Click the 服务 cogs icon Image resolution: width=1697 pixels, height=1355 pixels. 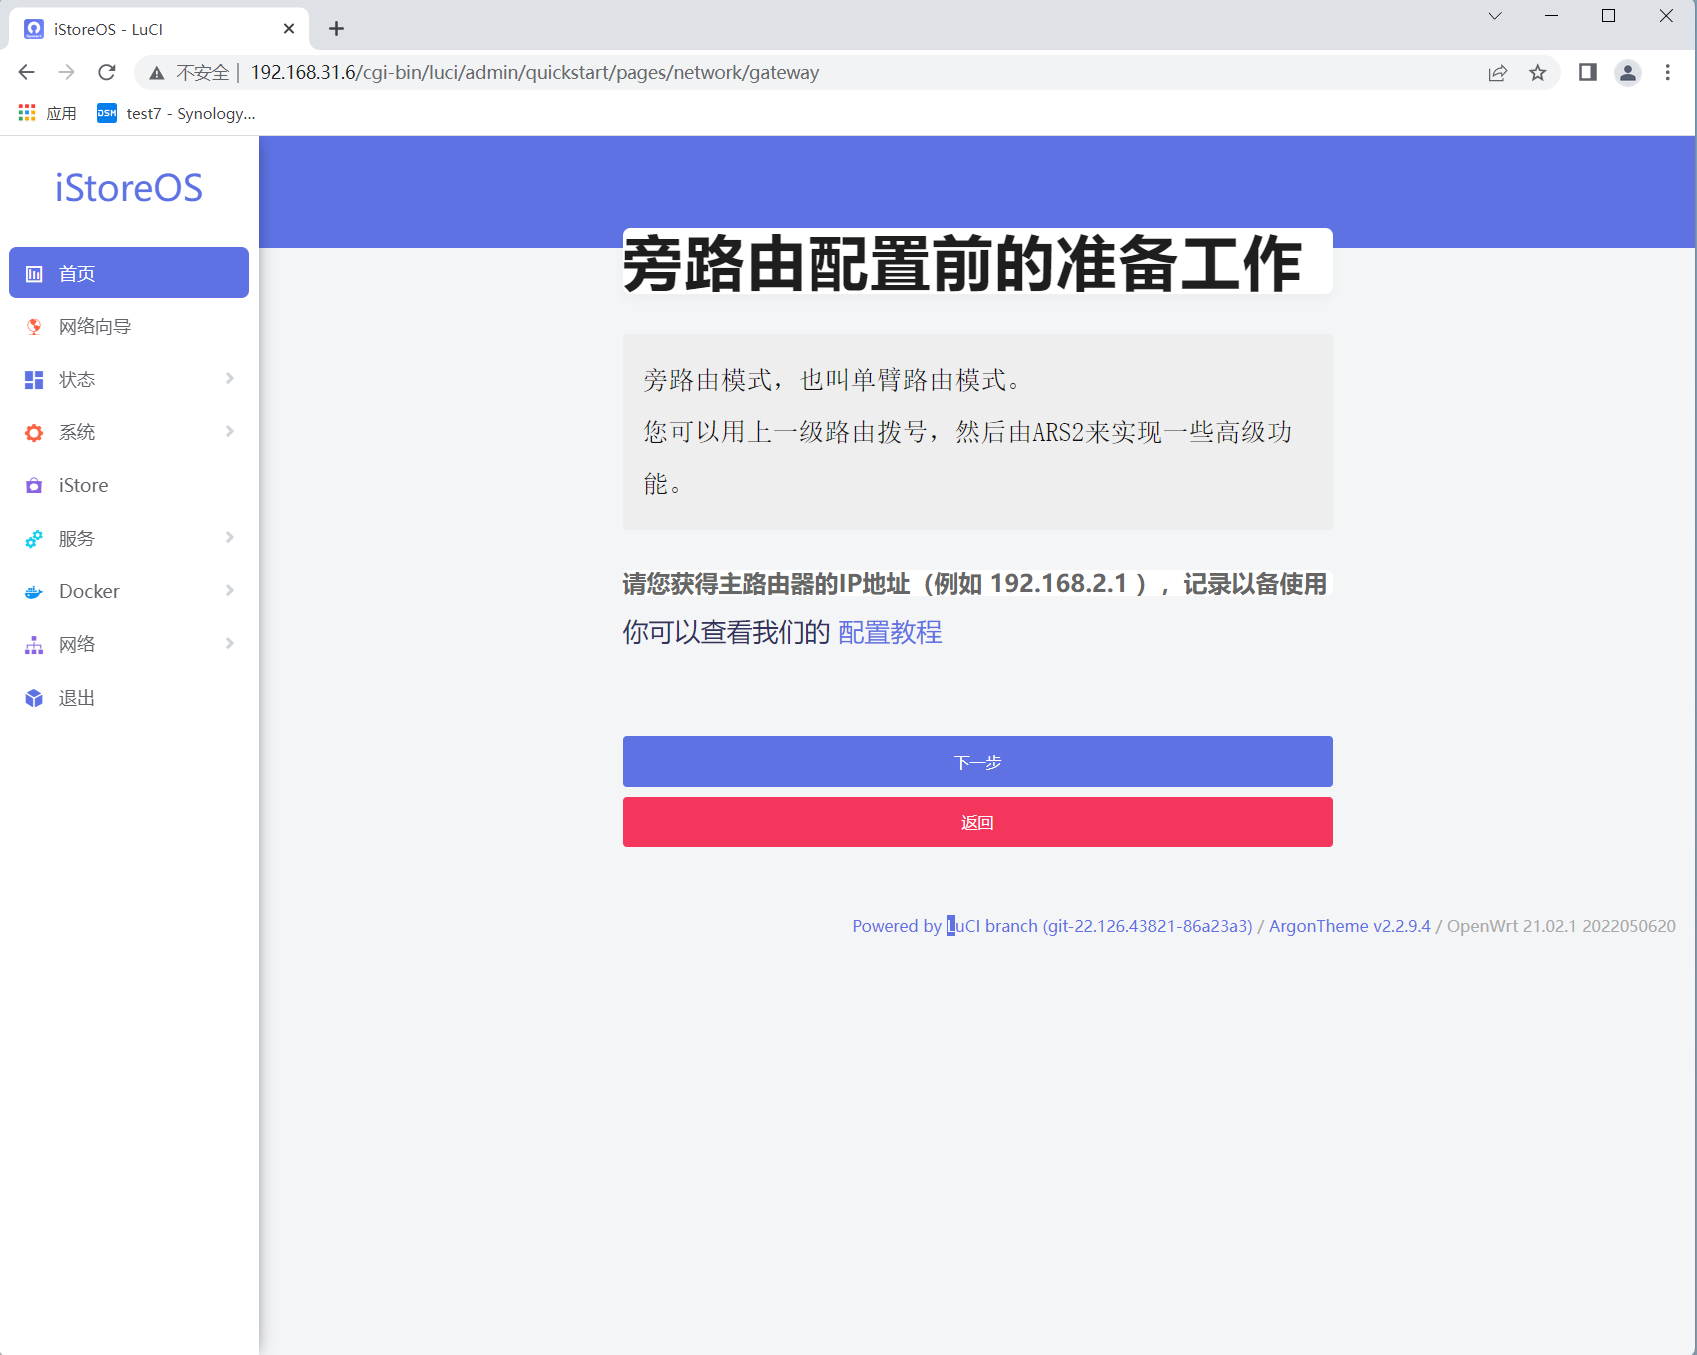point(34,539)
